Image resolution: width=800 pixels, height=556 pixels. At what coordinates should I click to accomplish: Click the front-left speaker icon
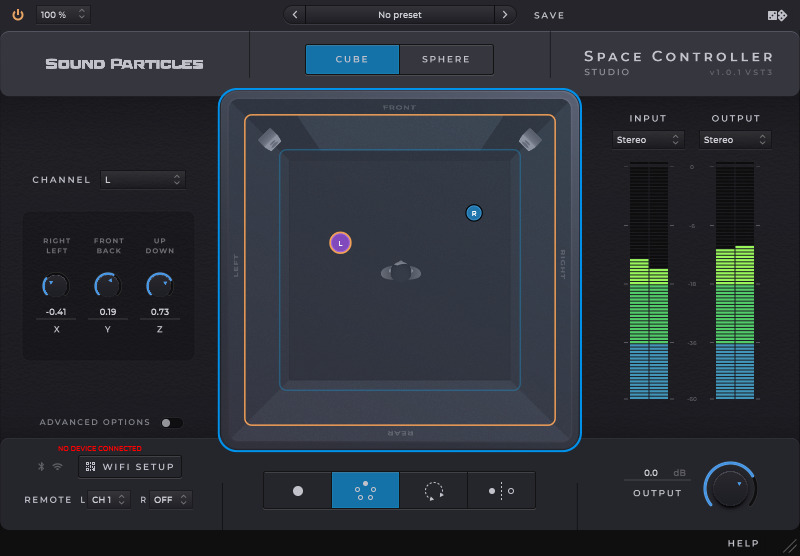[x=270, y=139]
